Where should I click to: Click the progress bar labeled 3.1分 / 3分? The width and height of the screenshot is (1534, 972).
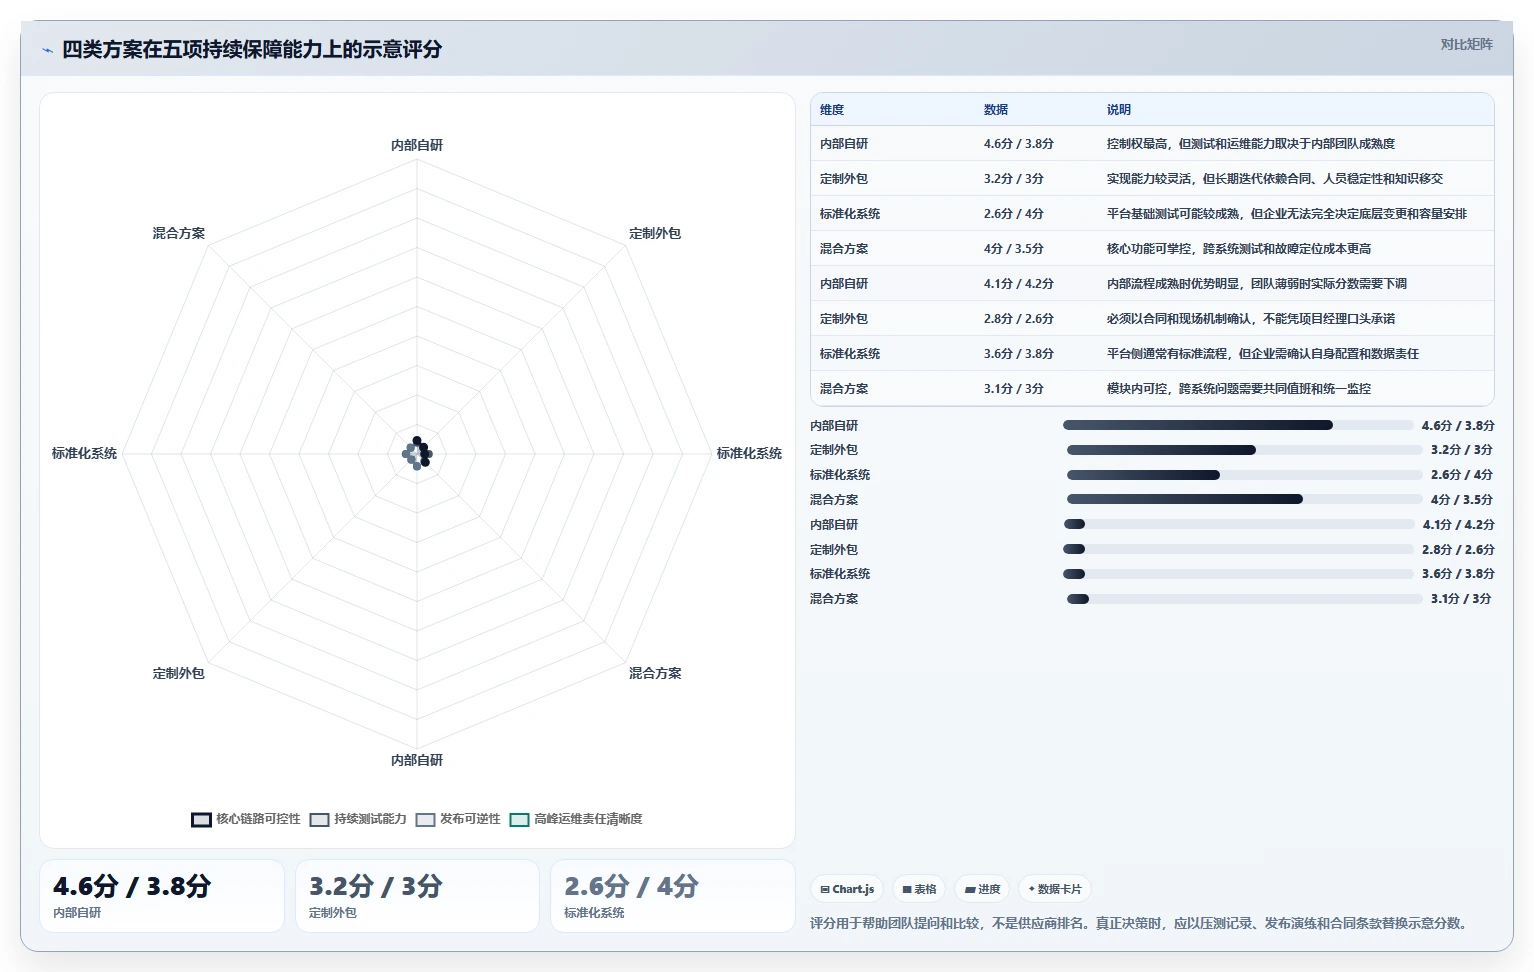coord(1245,599)
